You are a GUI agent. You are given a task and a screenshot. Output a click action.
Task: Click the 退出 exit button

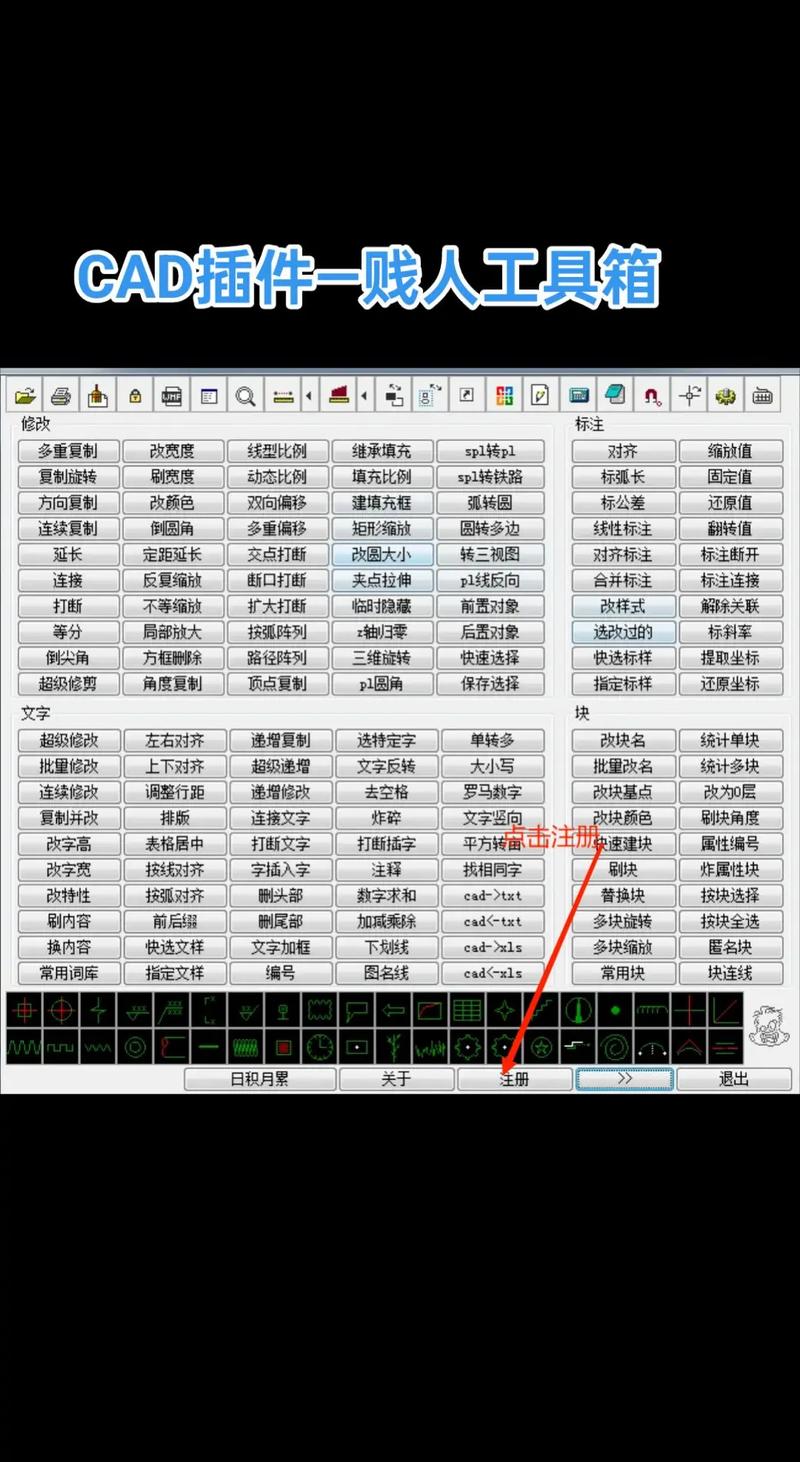tap(734, 1079)
